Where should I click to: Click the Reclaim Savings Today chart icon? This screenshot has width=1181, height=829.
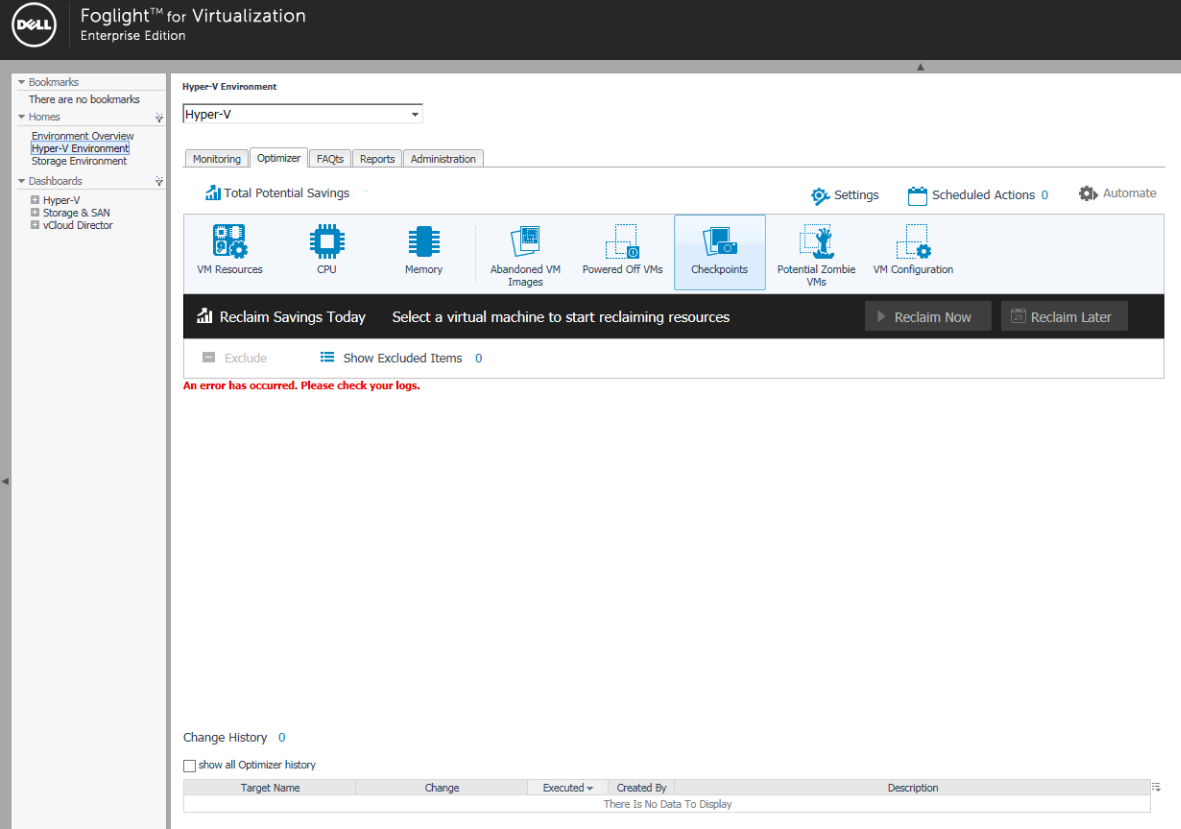204,316
